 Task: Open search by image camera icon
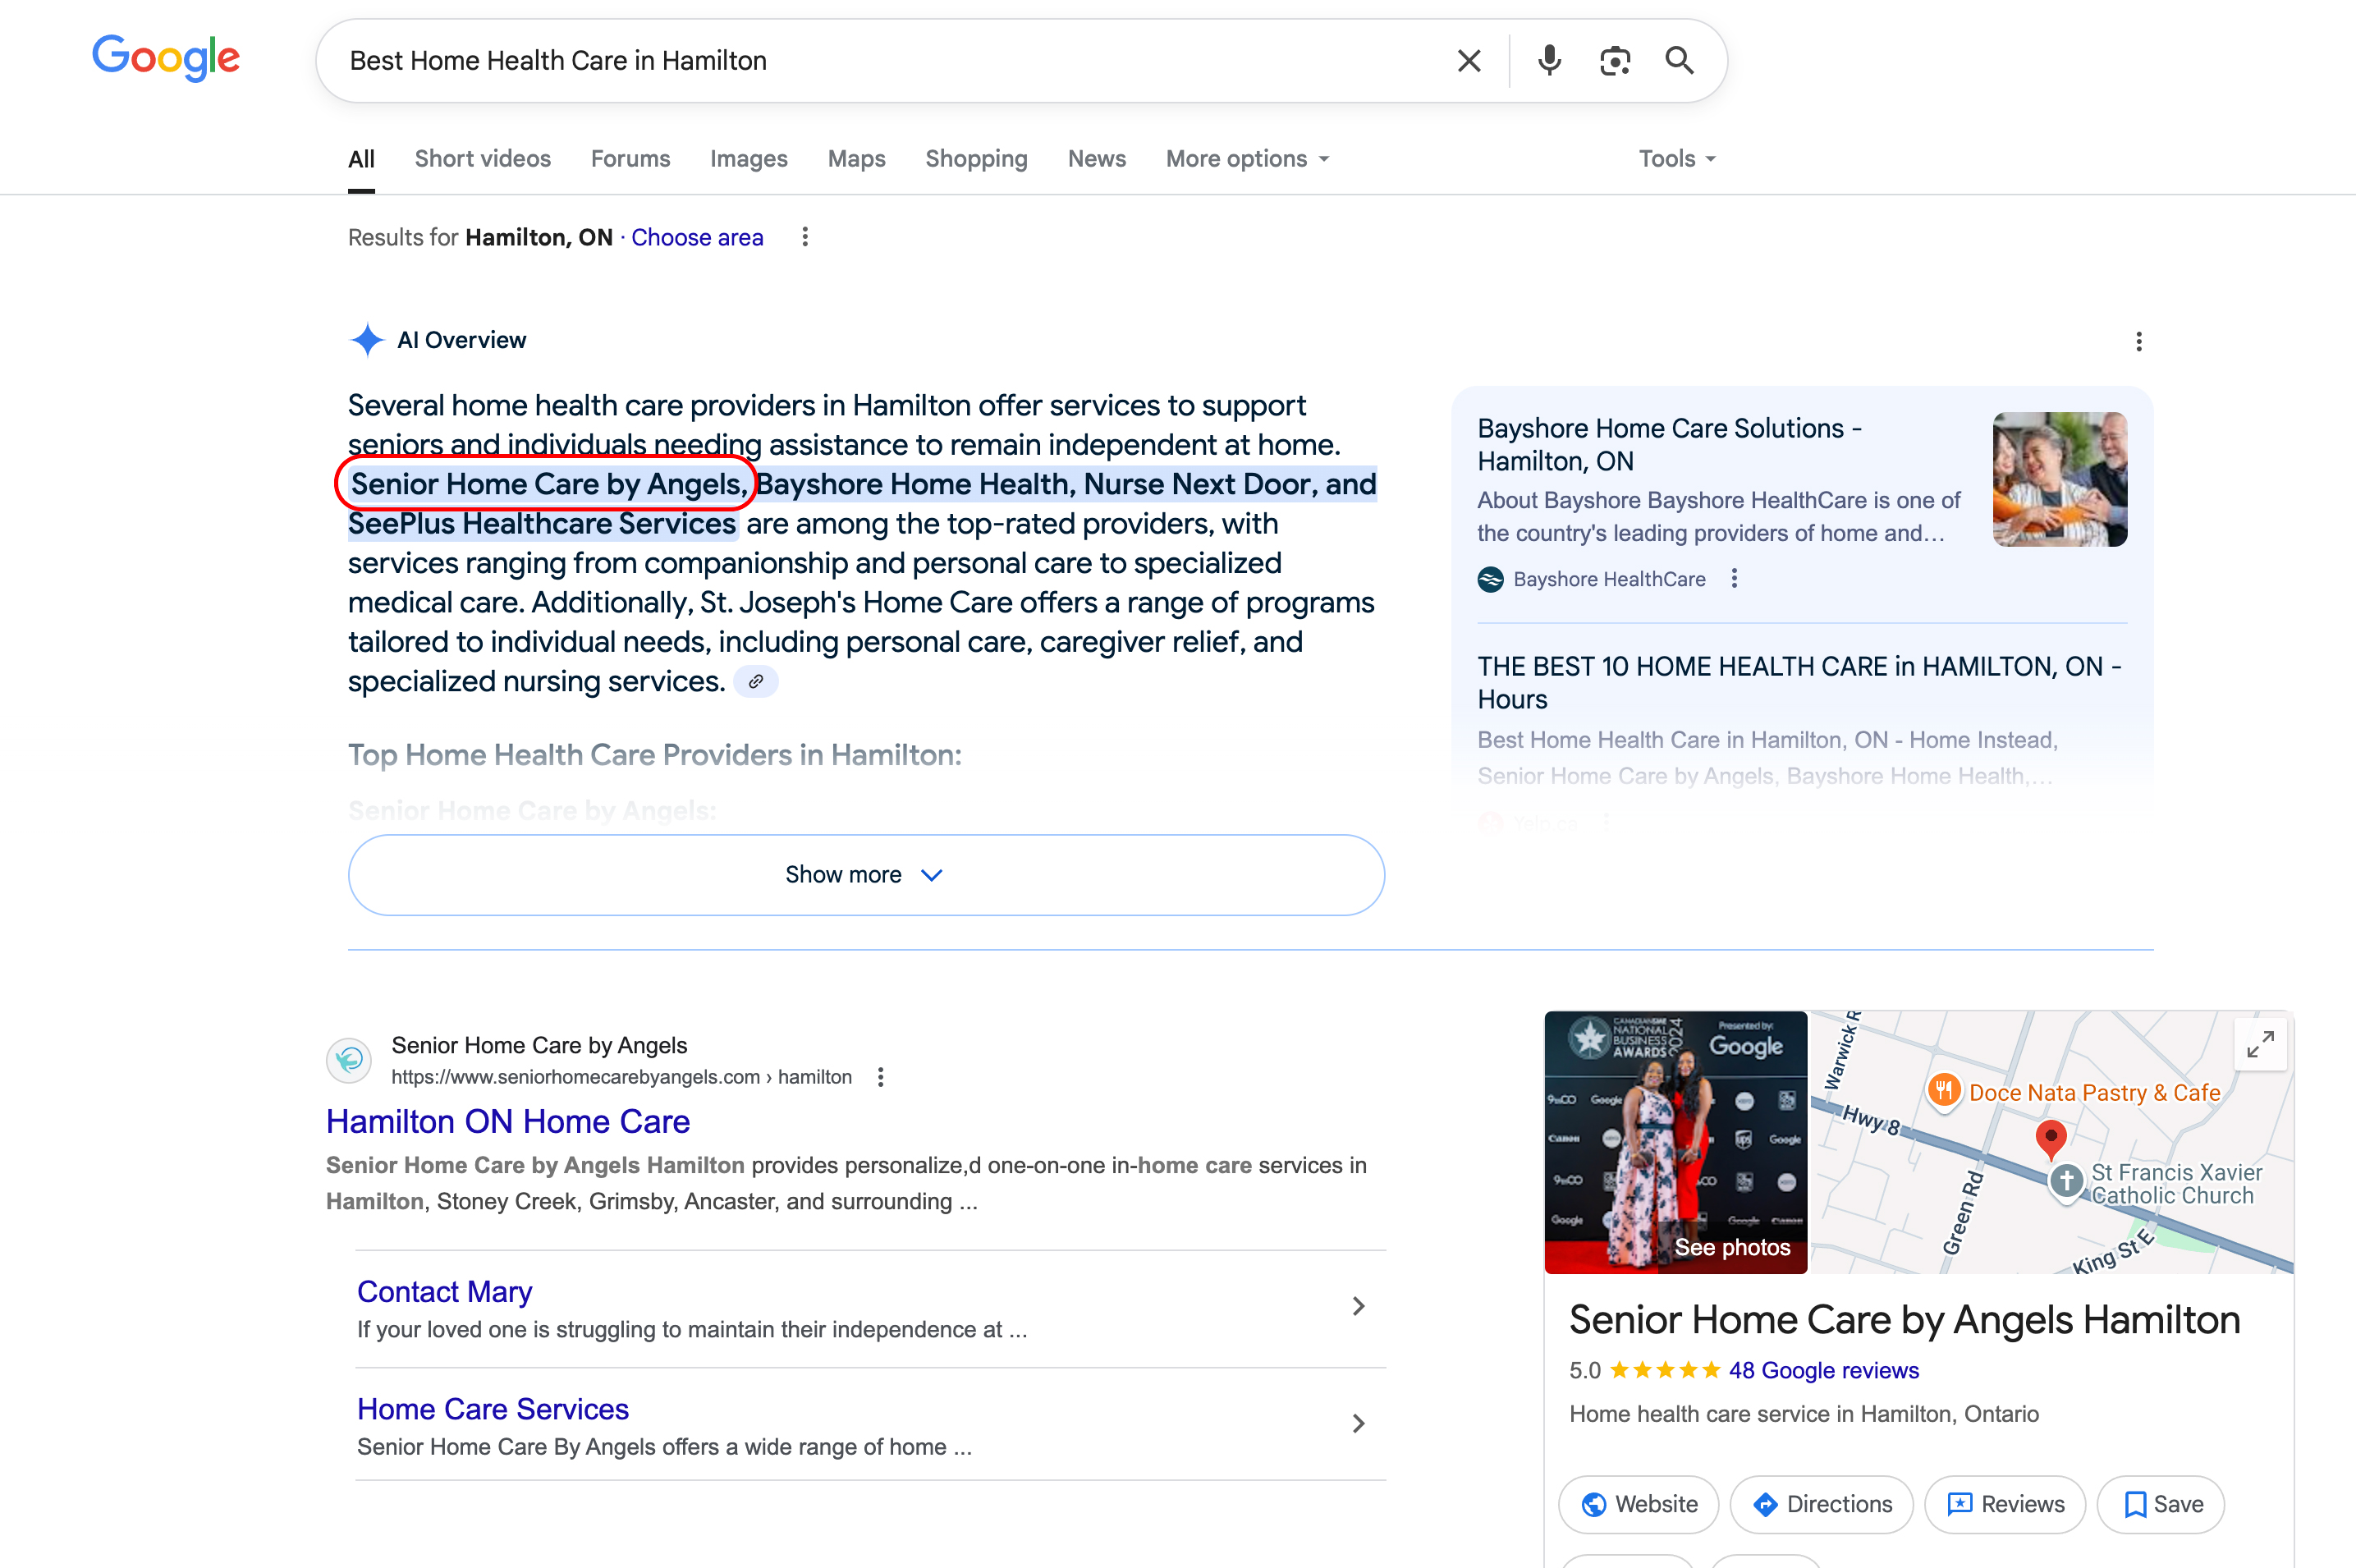point(1614,61)
